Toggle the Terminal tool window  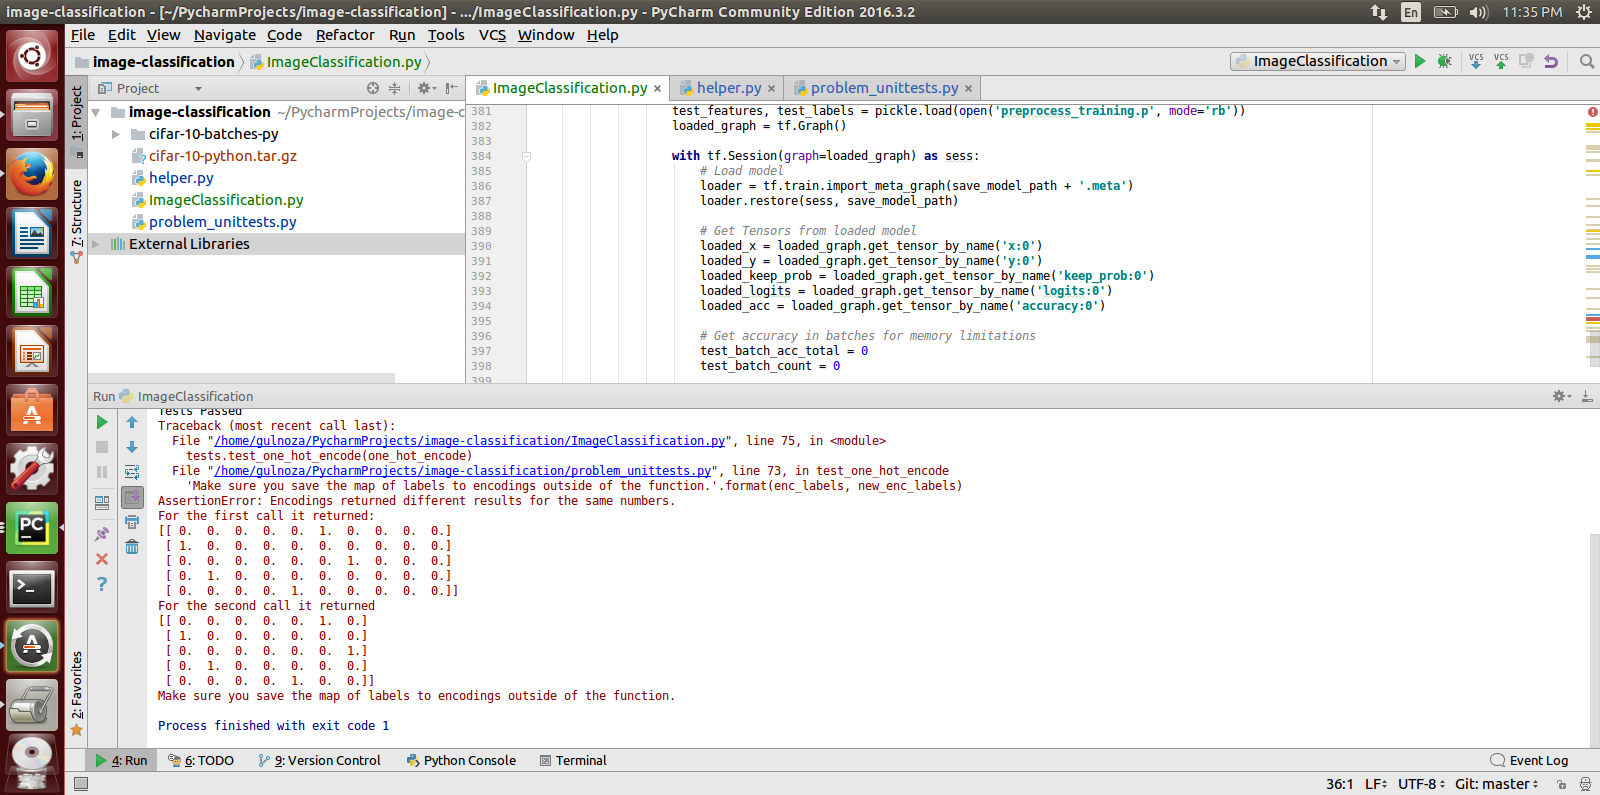pos(573,760)
